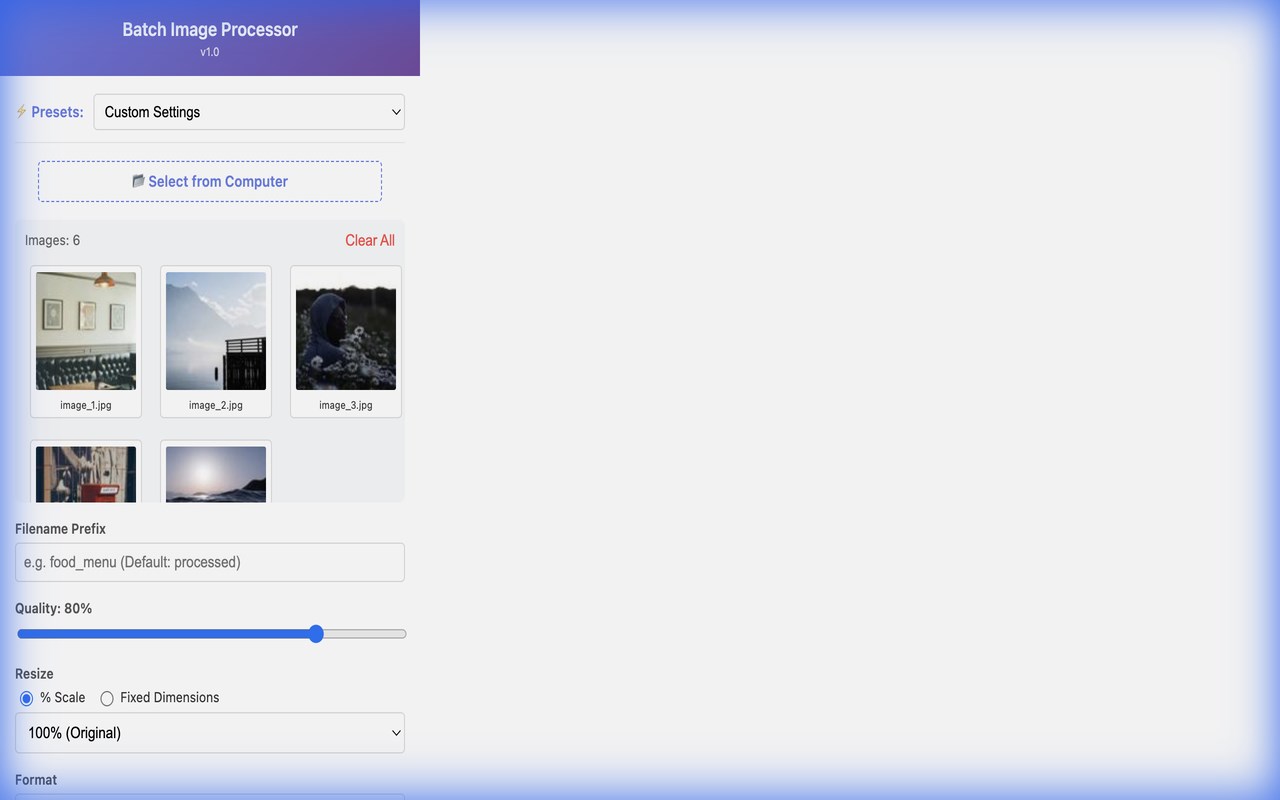
Task: Select the image_3.jpg thumbnail
Action: coord(346,331)
